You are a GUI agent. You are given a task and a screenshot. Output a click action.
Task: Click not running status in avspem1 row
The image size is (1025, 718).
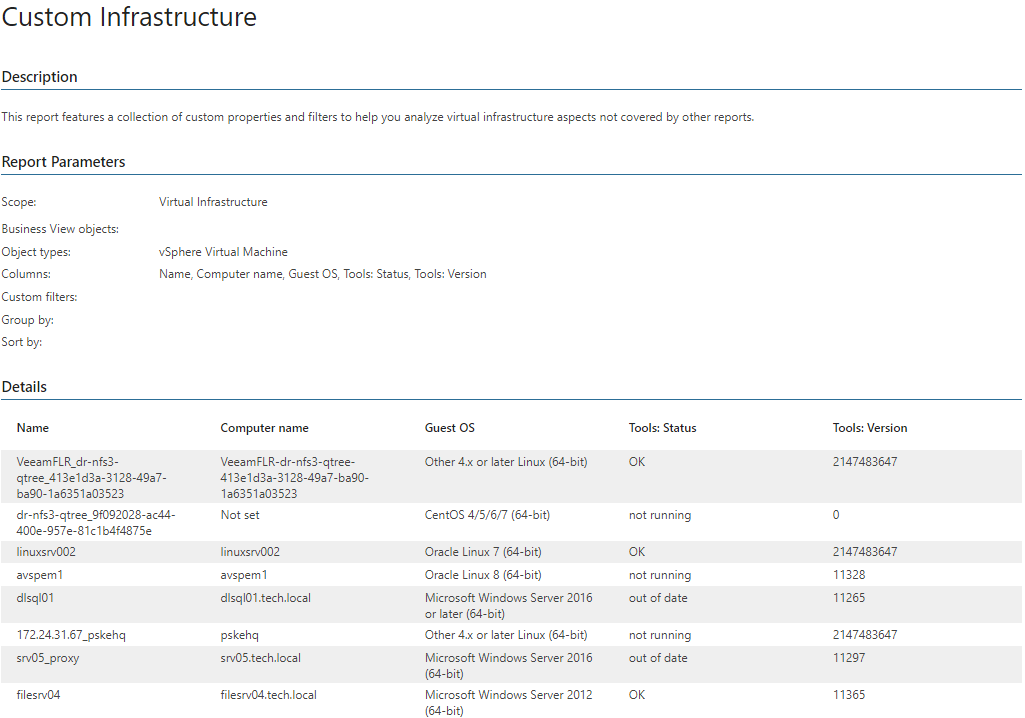(x=660, y=575)
